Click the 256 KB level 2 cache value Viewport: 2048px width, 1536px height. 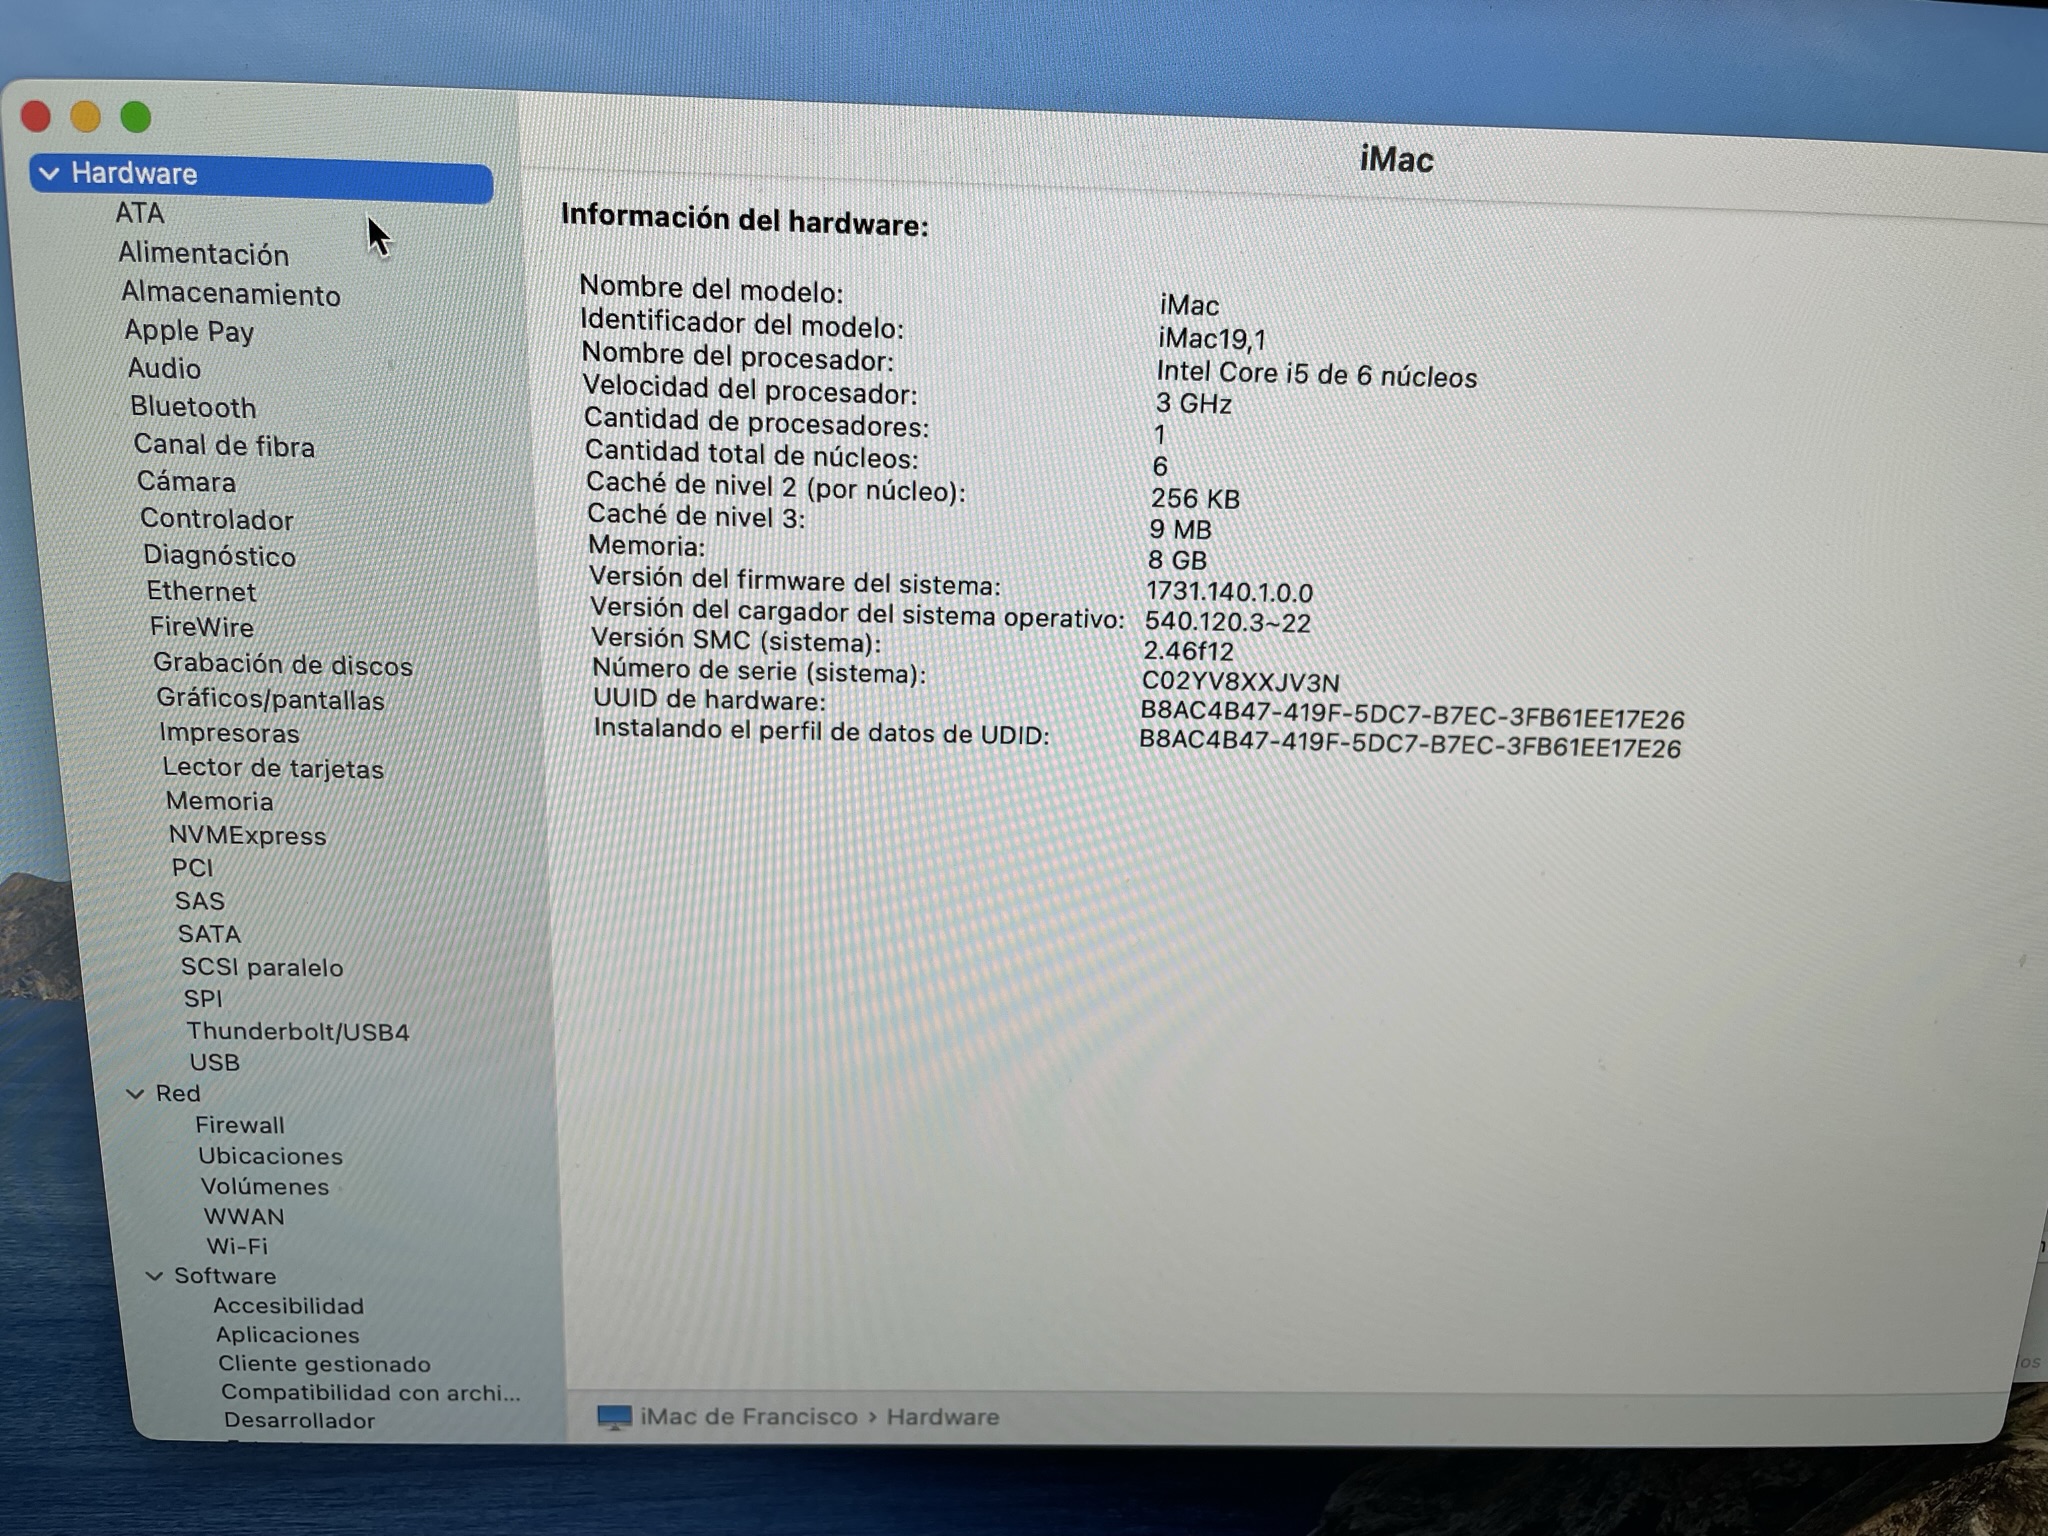(1195, 498)
